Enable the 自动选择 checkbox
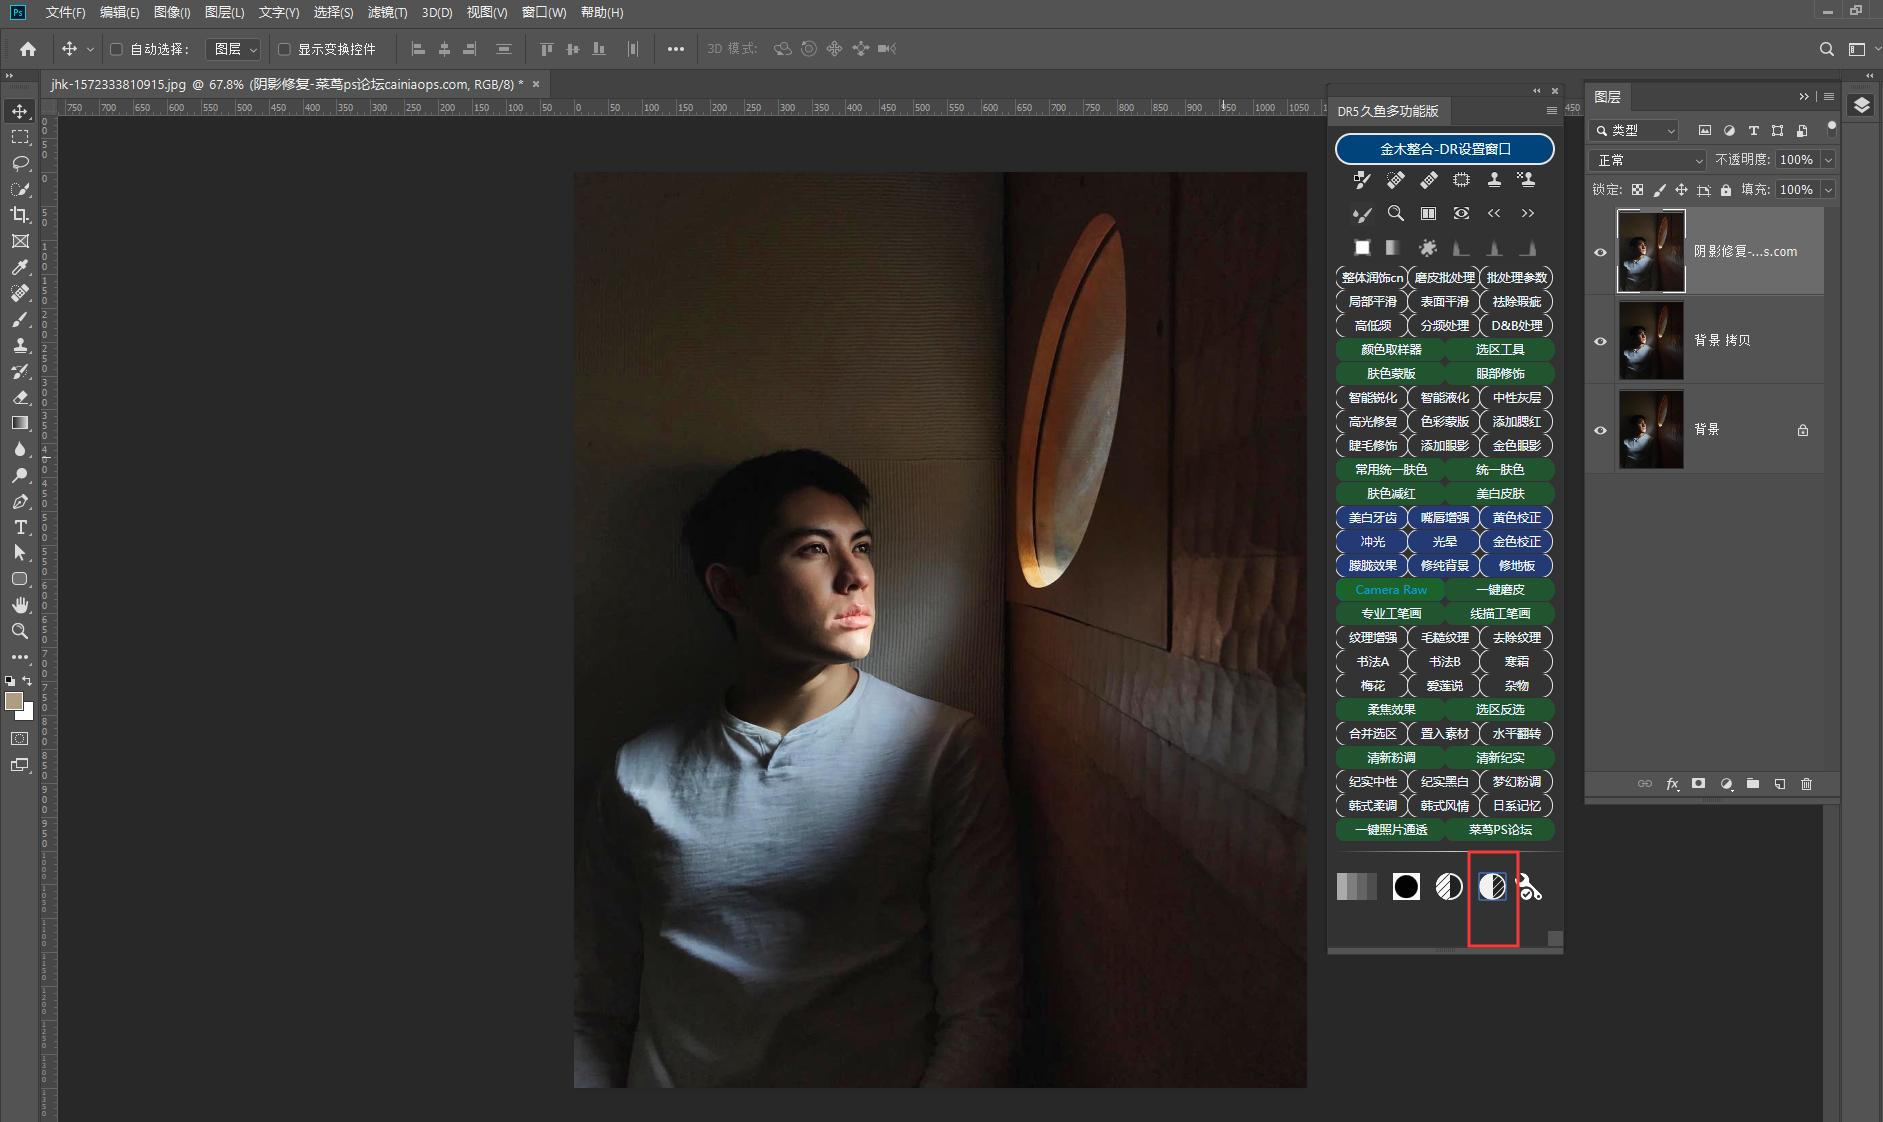Screen dimensions: 1883x1122 pos(116,49)
